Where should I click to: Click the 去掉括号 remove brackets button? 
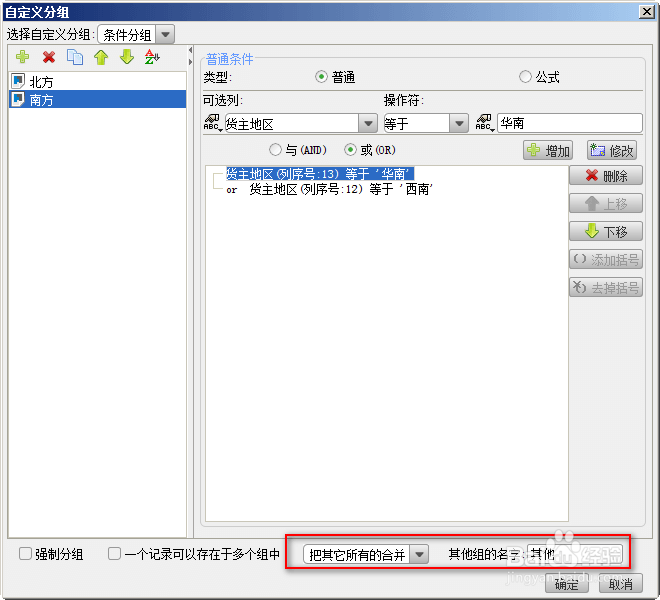tap(606, 287)
